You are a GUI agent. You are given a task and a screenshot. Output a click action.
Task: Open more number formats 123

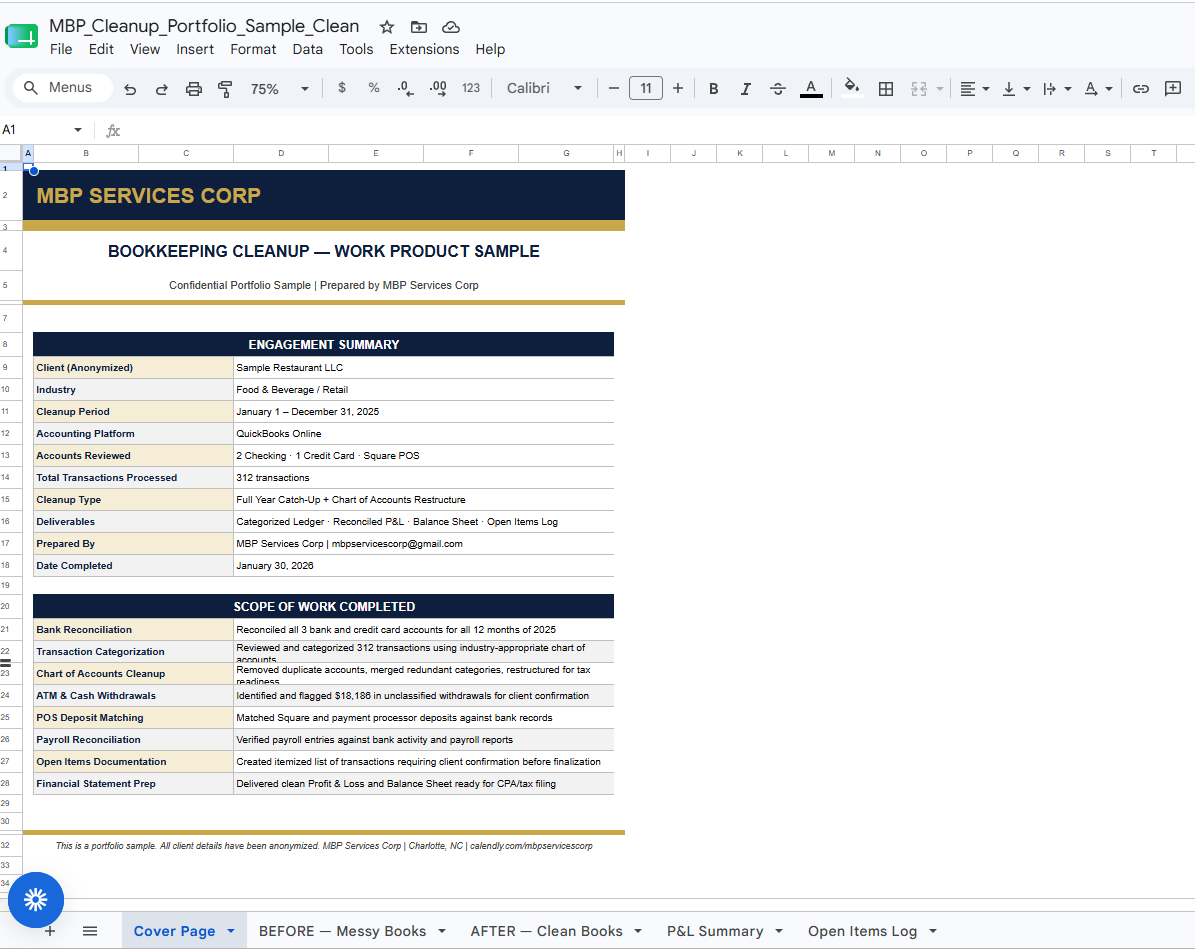click(x=471, y=88)
